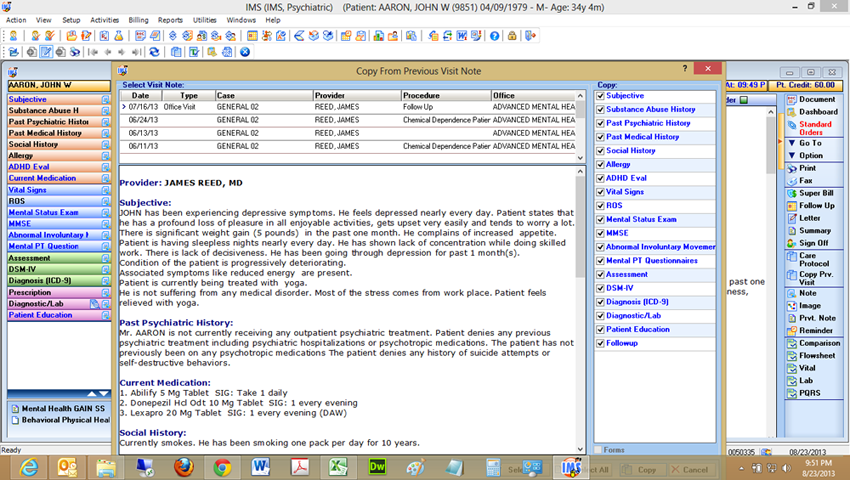Uncheck the Subjective copy checkbox
Screen dimensions: 850x480
click(x=600, y=96)
